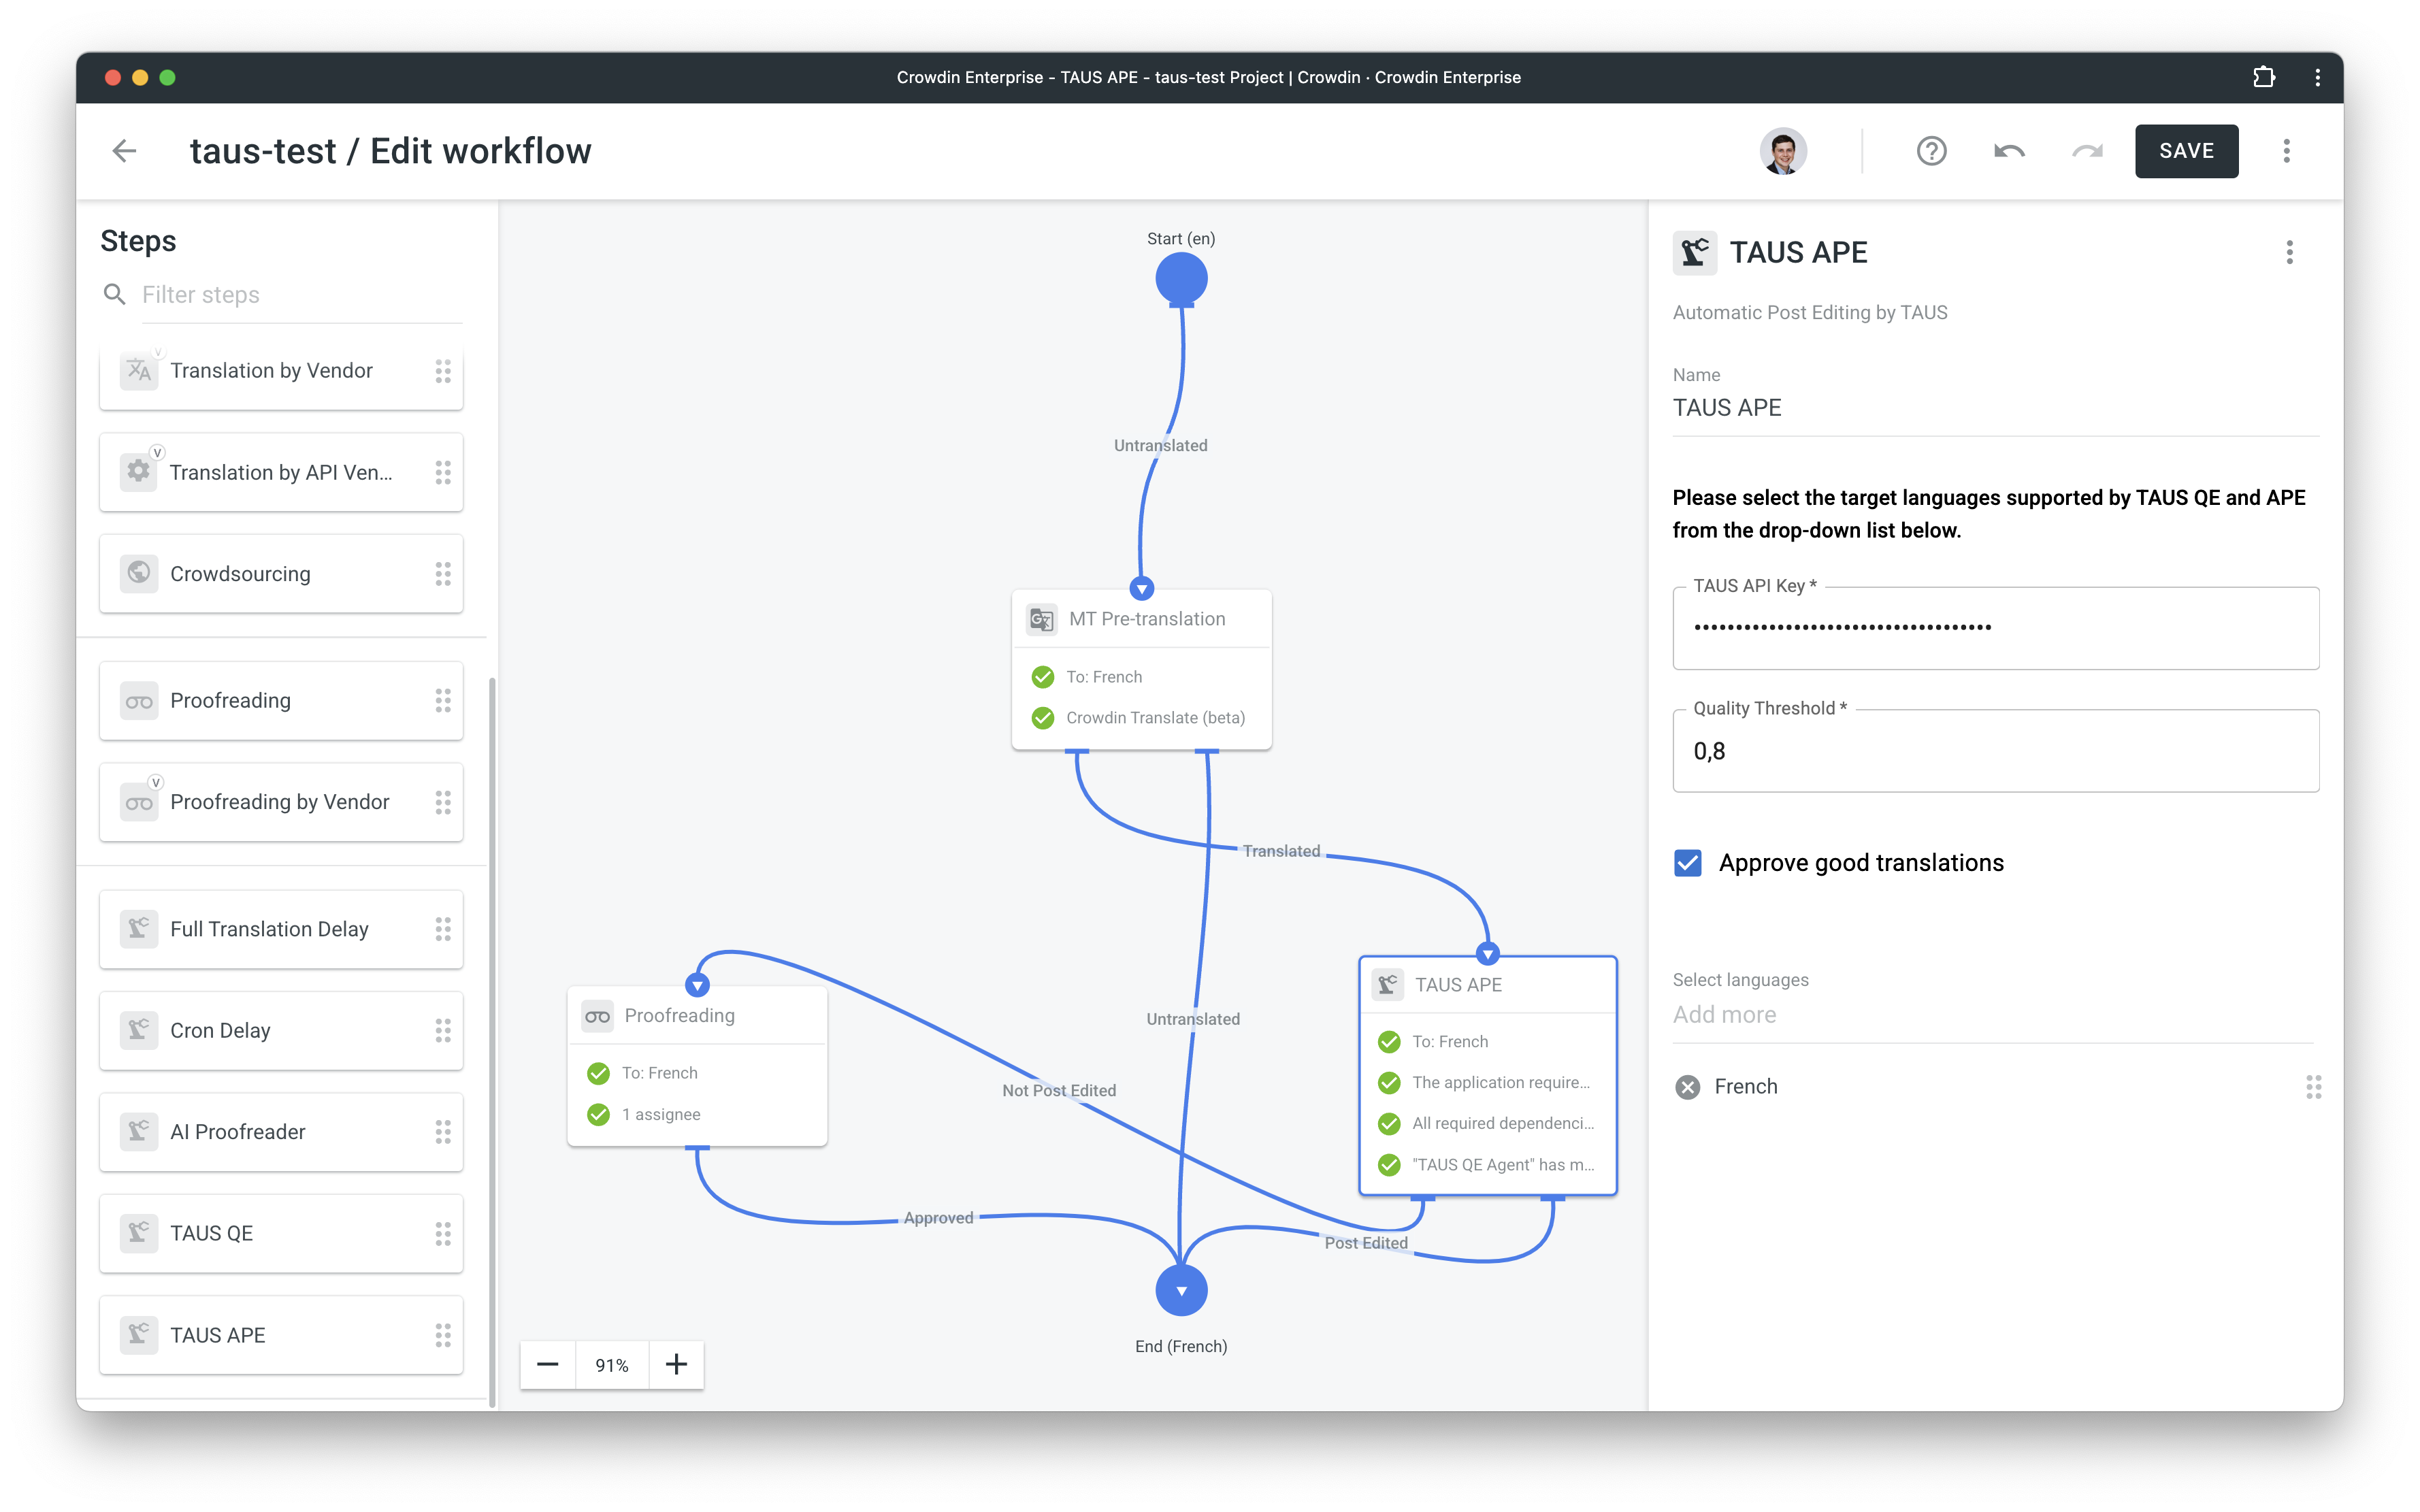Viewport: 2420px width, 1512px height.
Task: Click the drag handle of TAUS QE step
Action: (x=443, y=1233)
